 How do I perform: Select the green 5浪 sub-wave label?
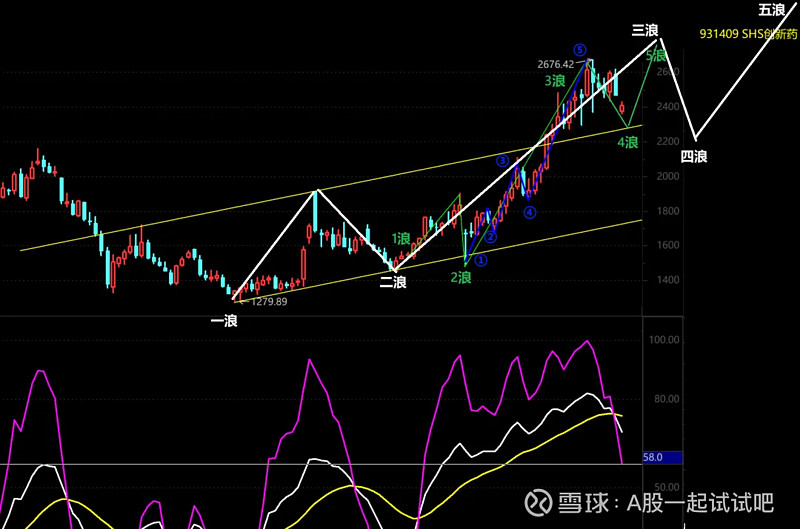point(656,56)
